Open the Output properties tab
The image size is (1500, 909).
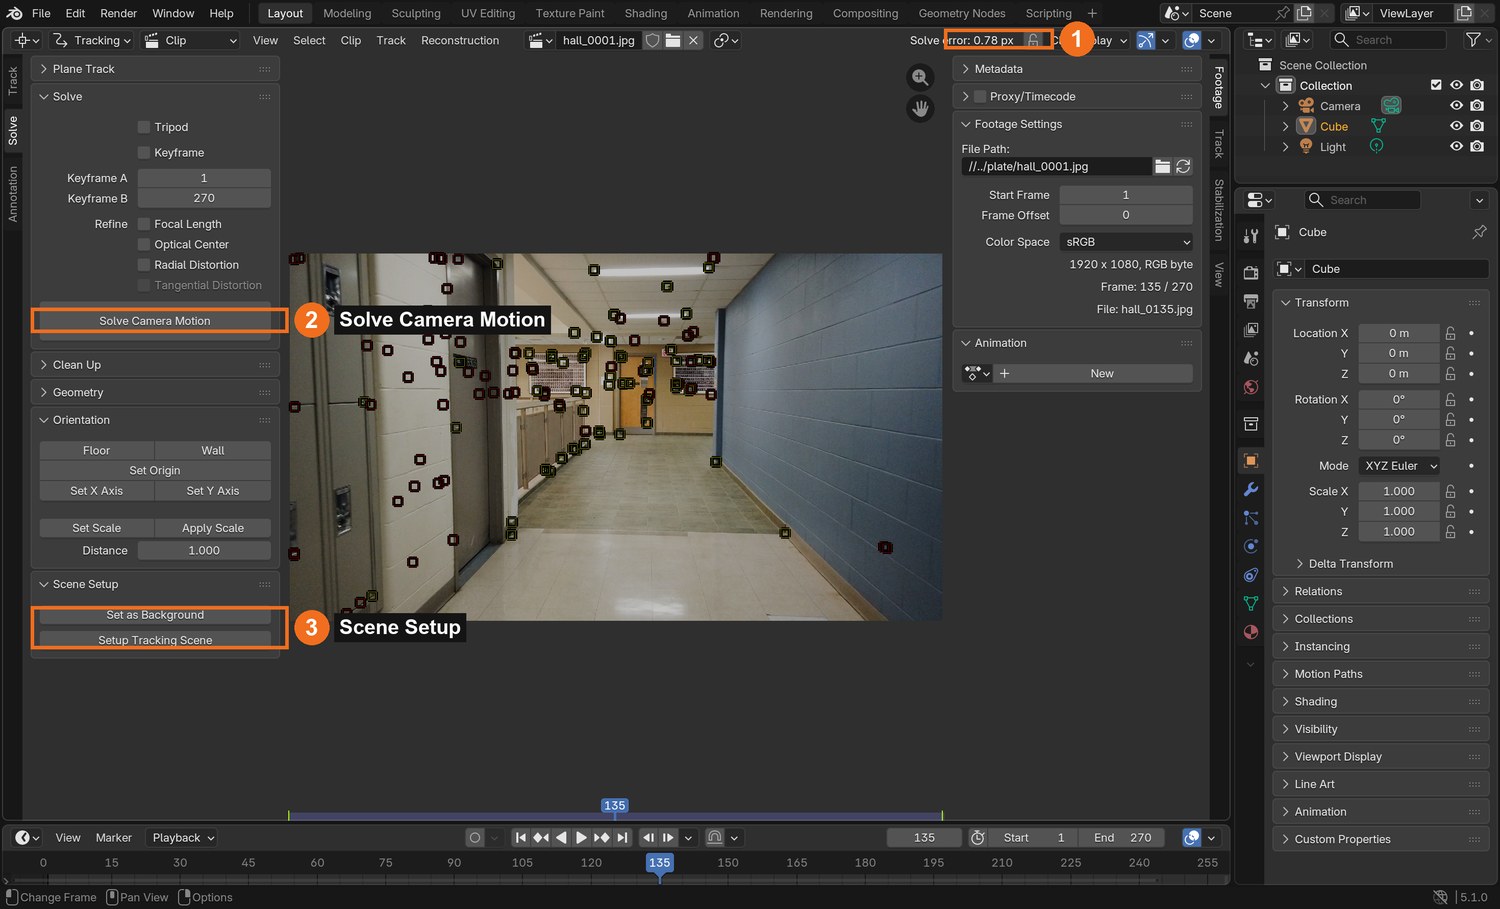[1251, 301]
